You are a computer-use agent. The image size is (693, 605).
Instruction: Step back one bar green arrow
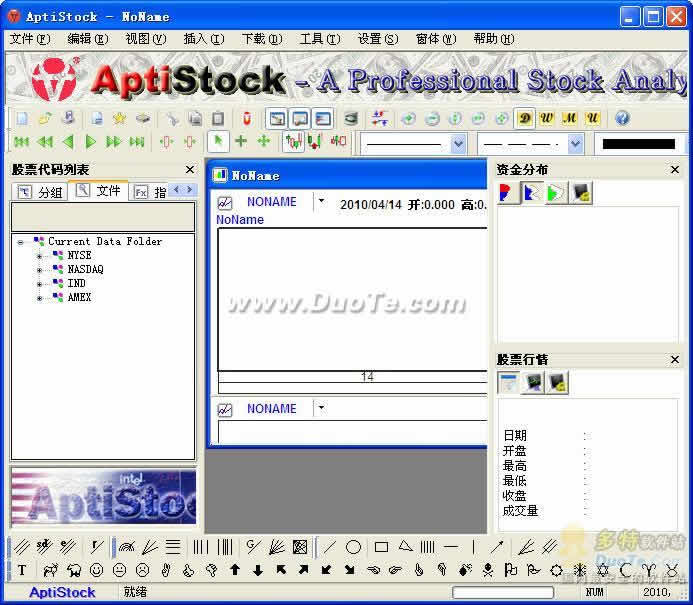[68, 142]
